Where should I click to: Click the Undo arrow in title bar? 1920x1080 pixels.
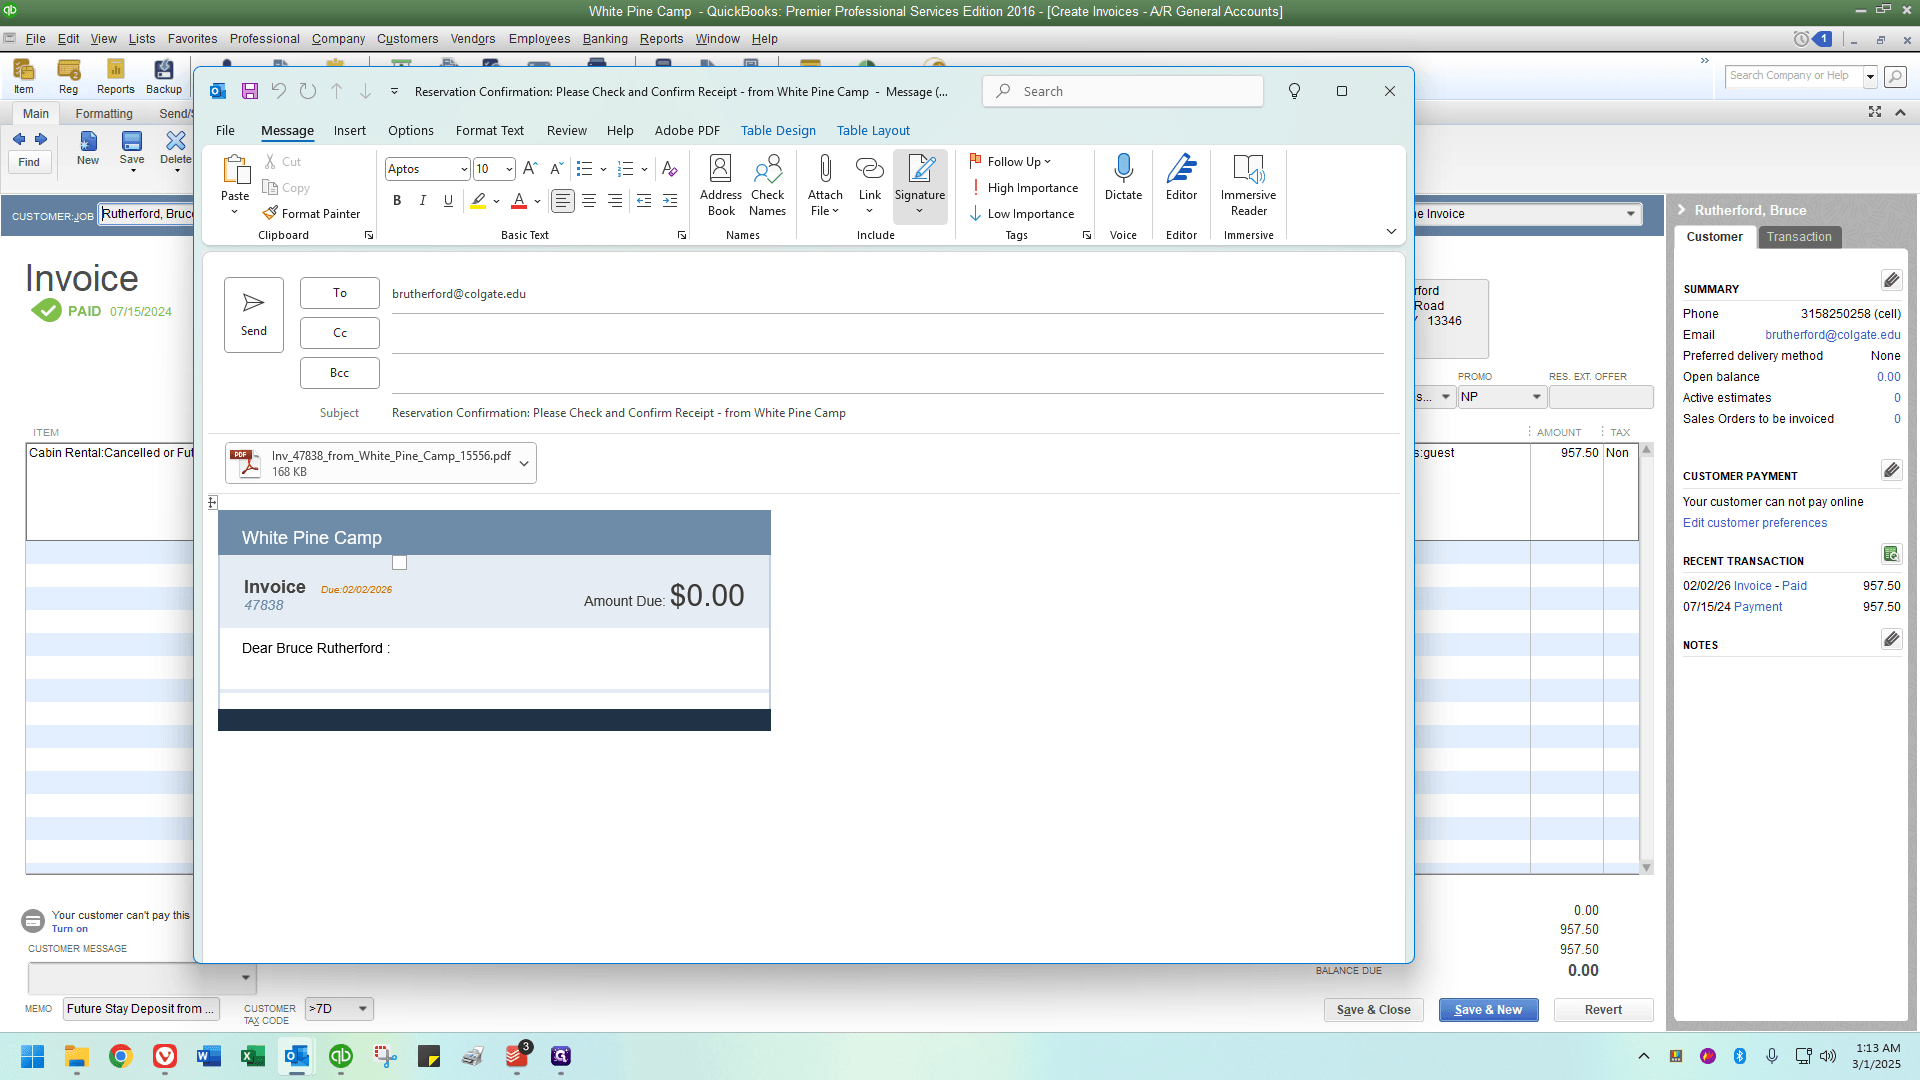point(279,91)
